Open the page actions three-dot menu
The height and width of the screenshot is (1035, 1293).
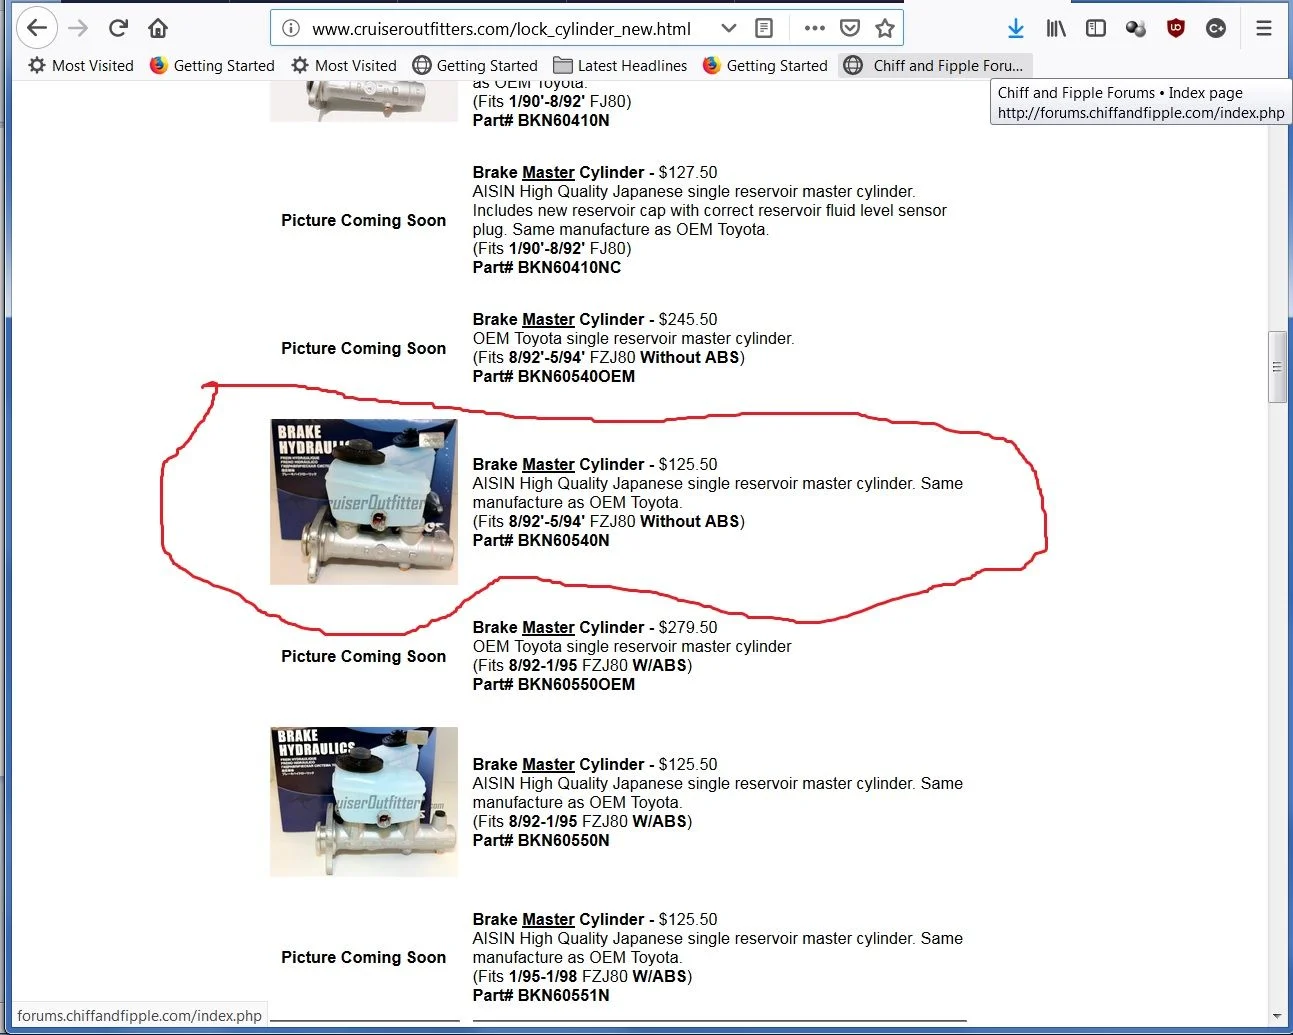(815, 28)
